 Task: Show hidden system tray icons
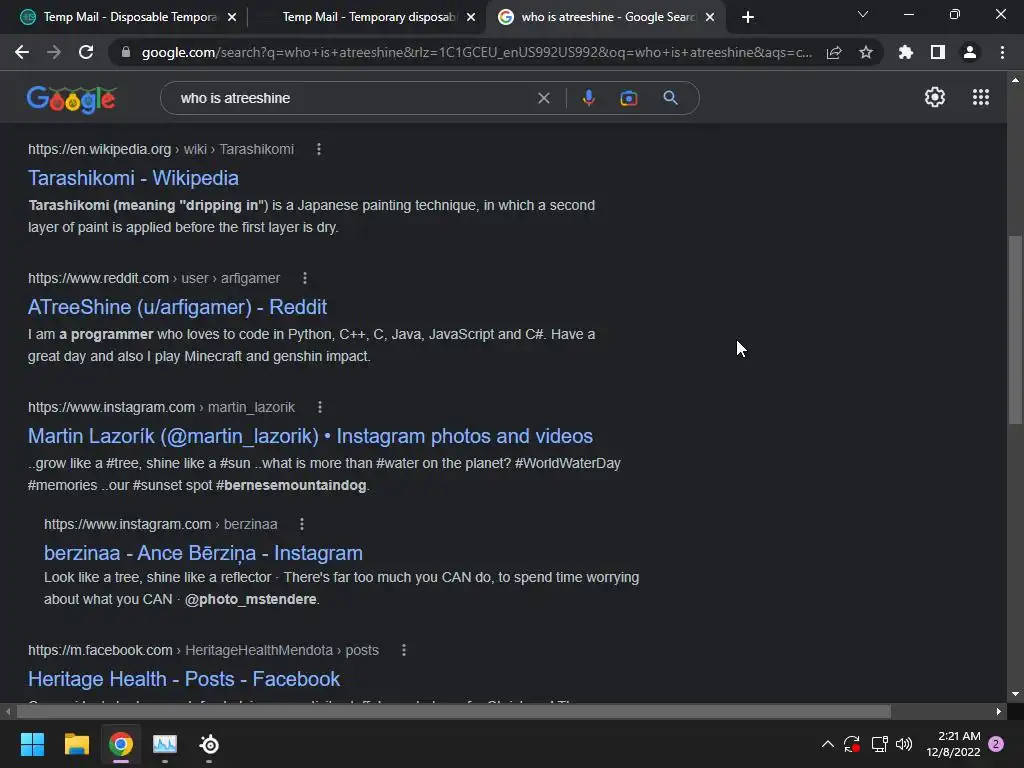click(x=827, y=744)
